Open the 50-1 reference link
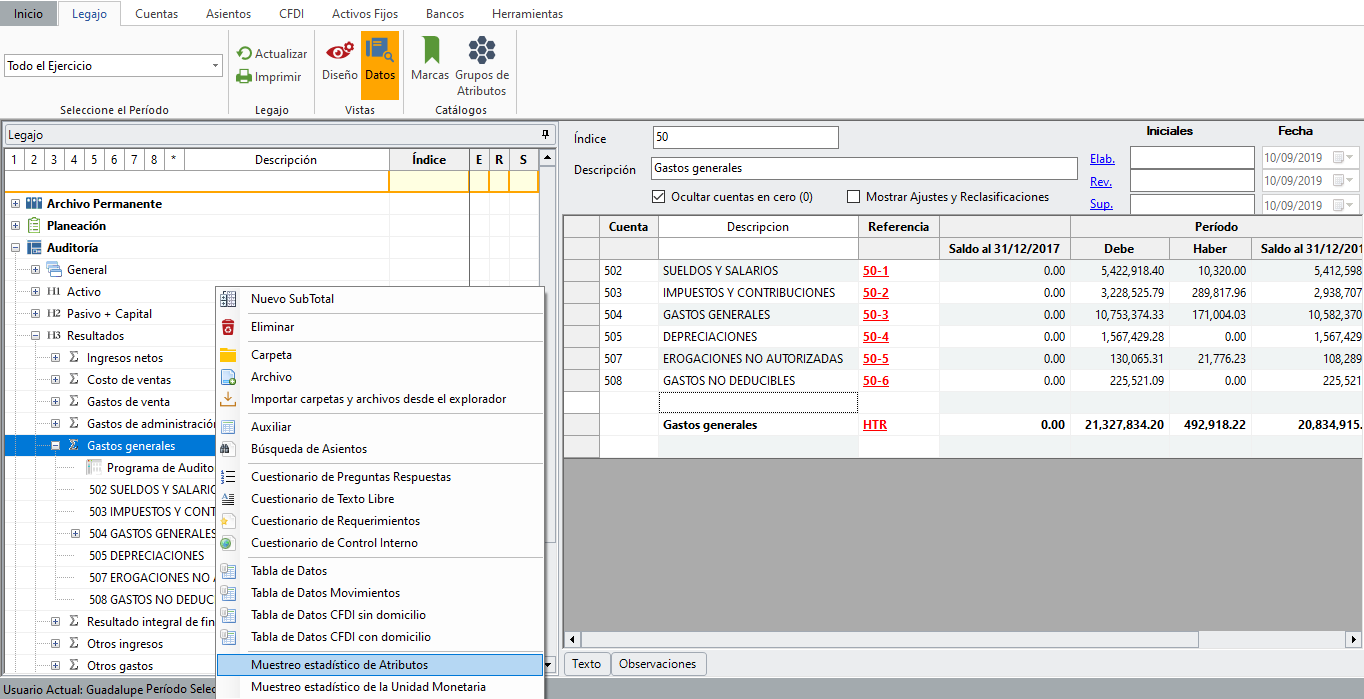Screen dimensions: 1364x699 [x=875, y=271]
